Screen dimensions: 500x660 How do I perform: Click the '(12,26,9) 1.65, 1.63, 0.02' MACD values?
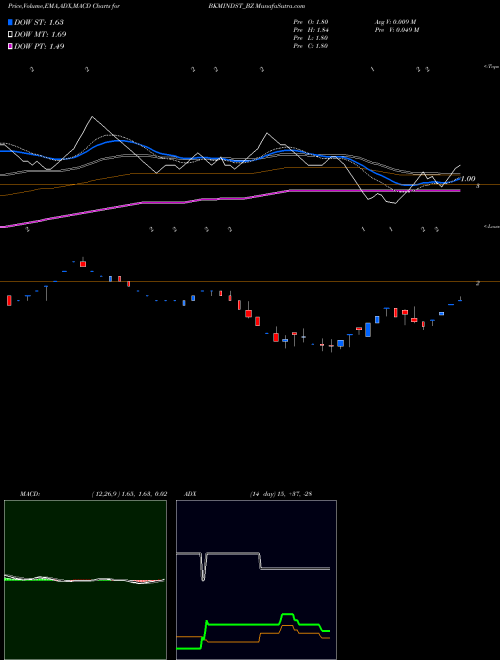click(129, 494)
